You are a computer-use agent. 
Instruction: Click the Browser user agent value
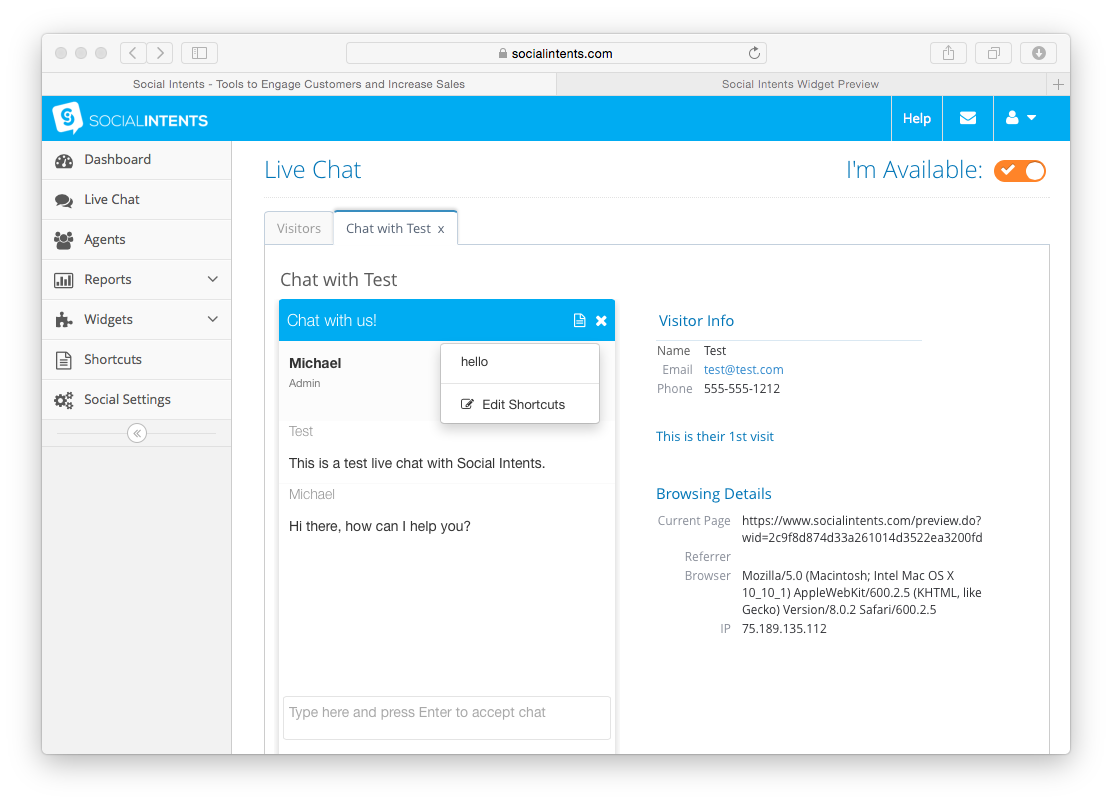coord(862,593)
